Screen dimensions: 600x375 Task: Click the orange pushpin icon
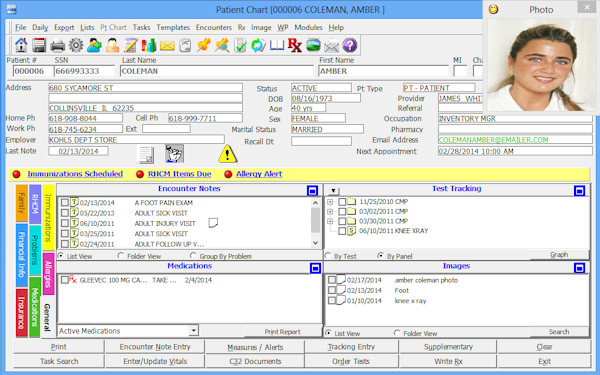(204, 45)
